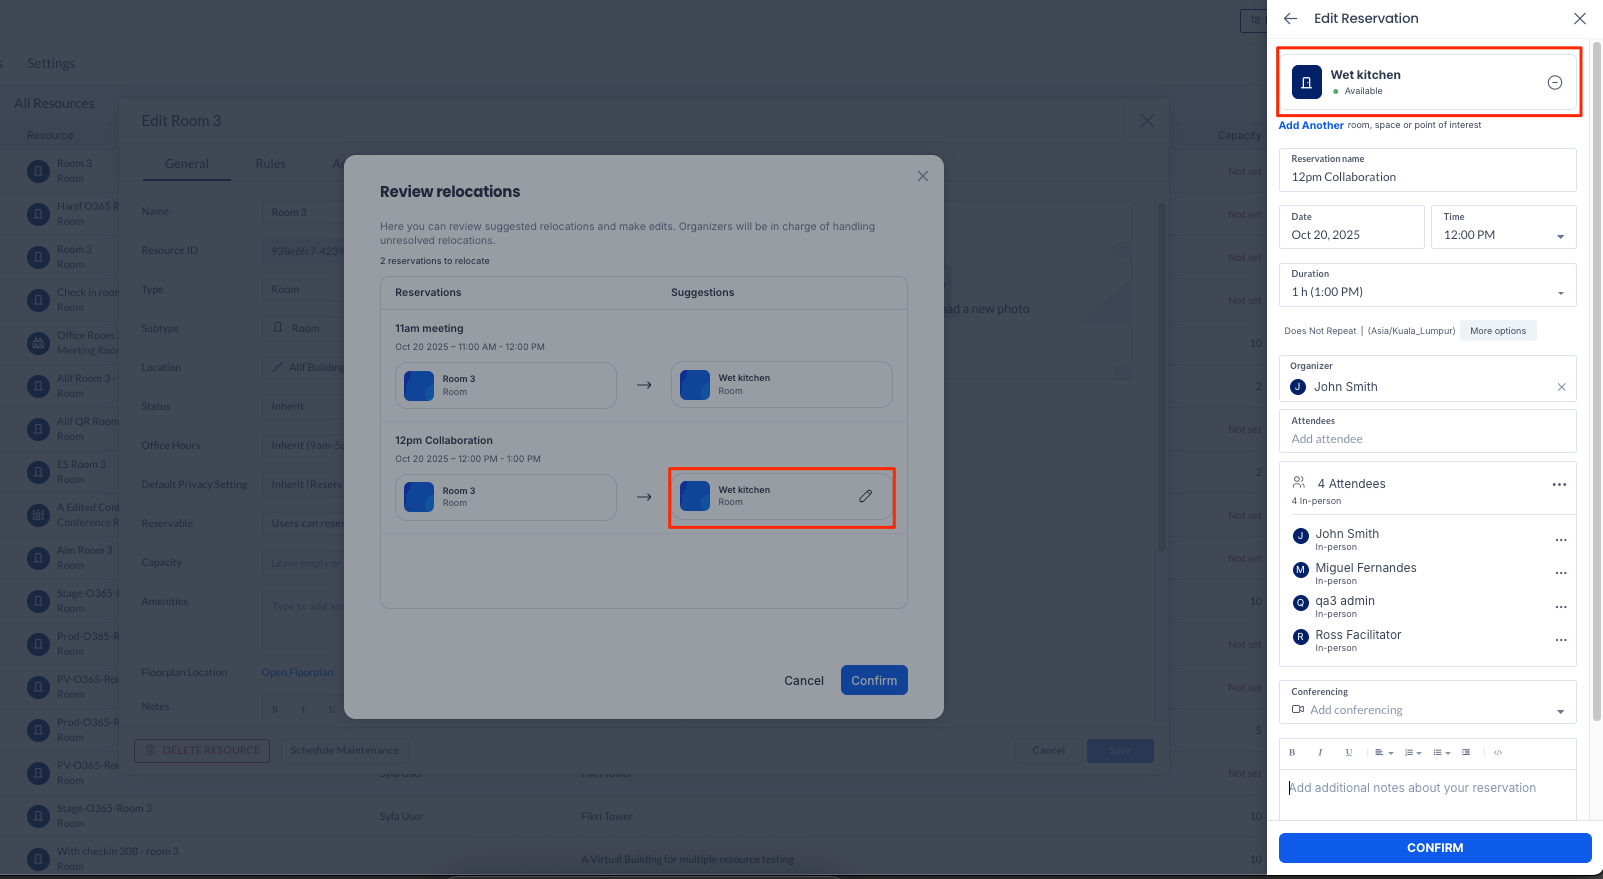The image size is (1603, 879).
Task: Toggle underline in the notes editor toolbar
Action: point(1348,752)
